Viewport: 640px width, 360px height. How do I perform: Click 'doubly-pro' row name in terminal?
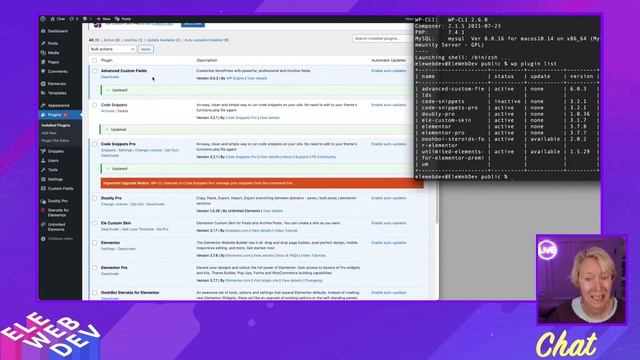tap(438, 114)
